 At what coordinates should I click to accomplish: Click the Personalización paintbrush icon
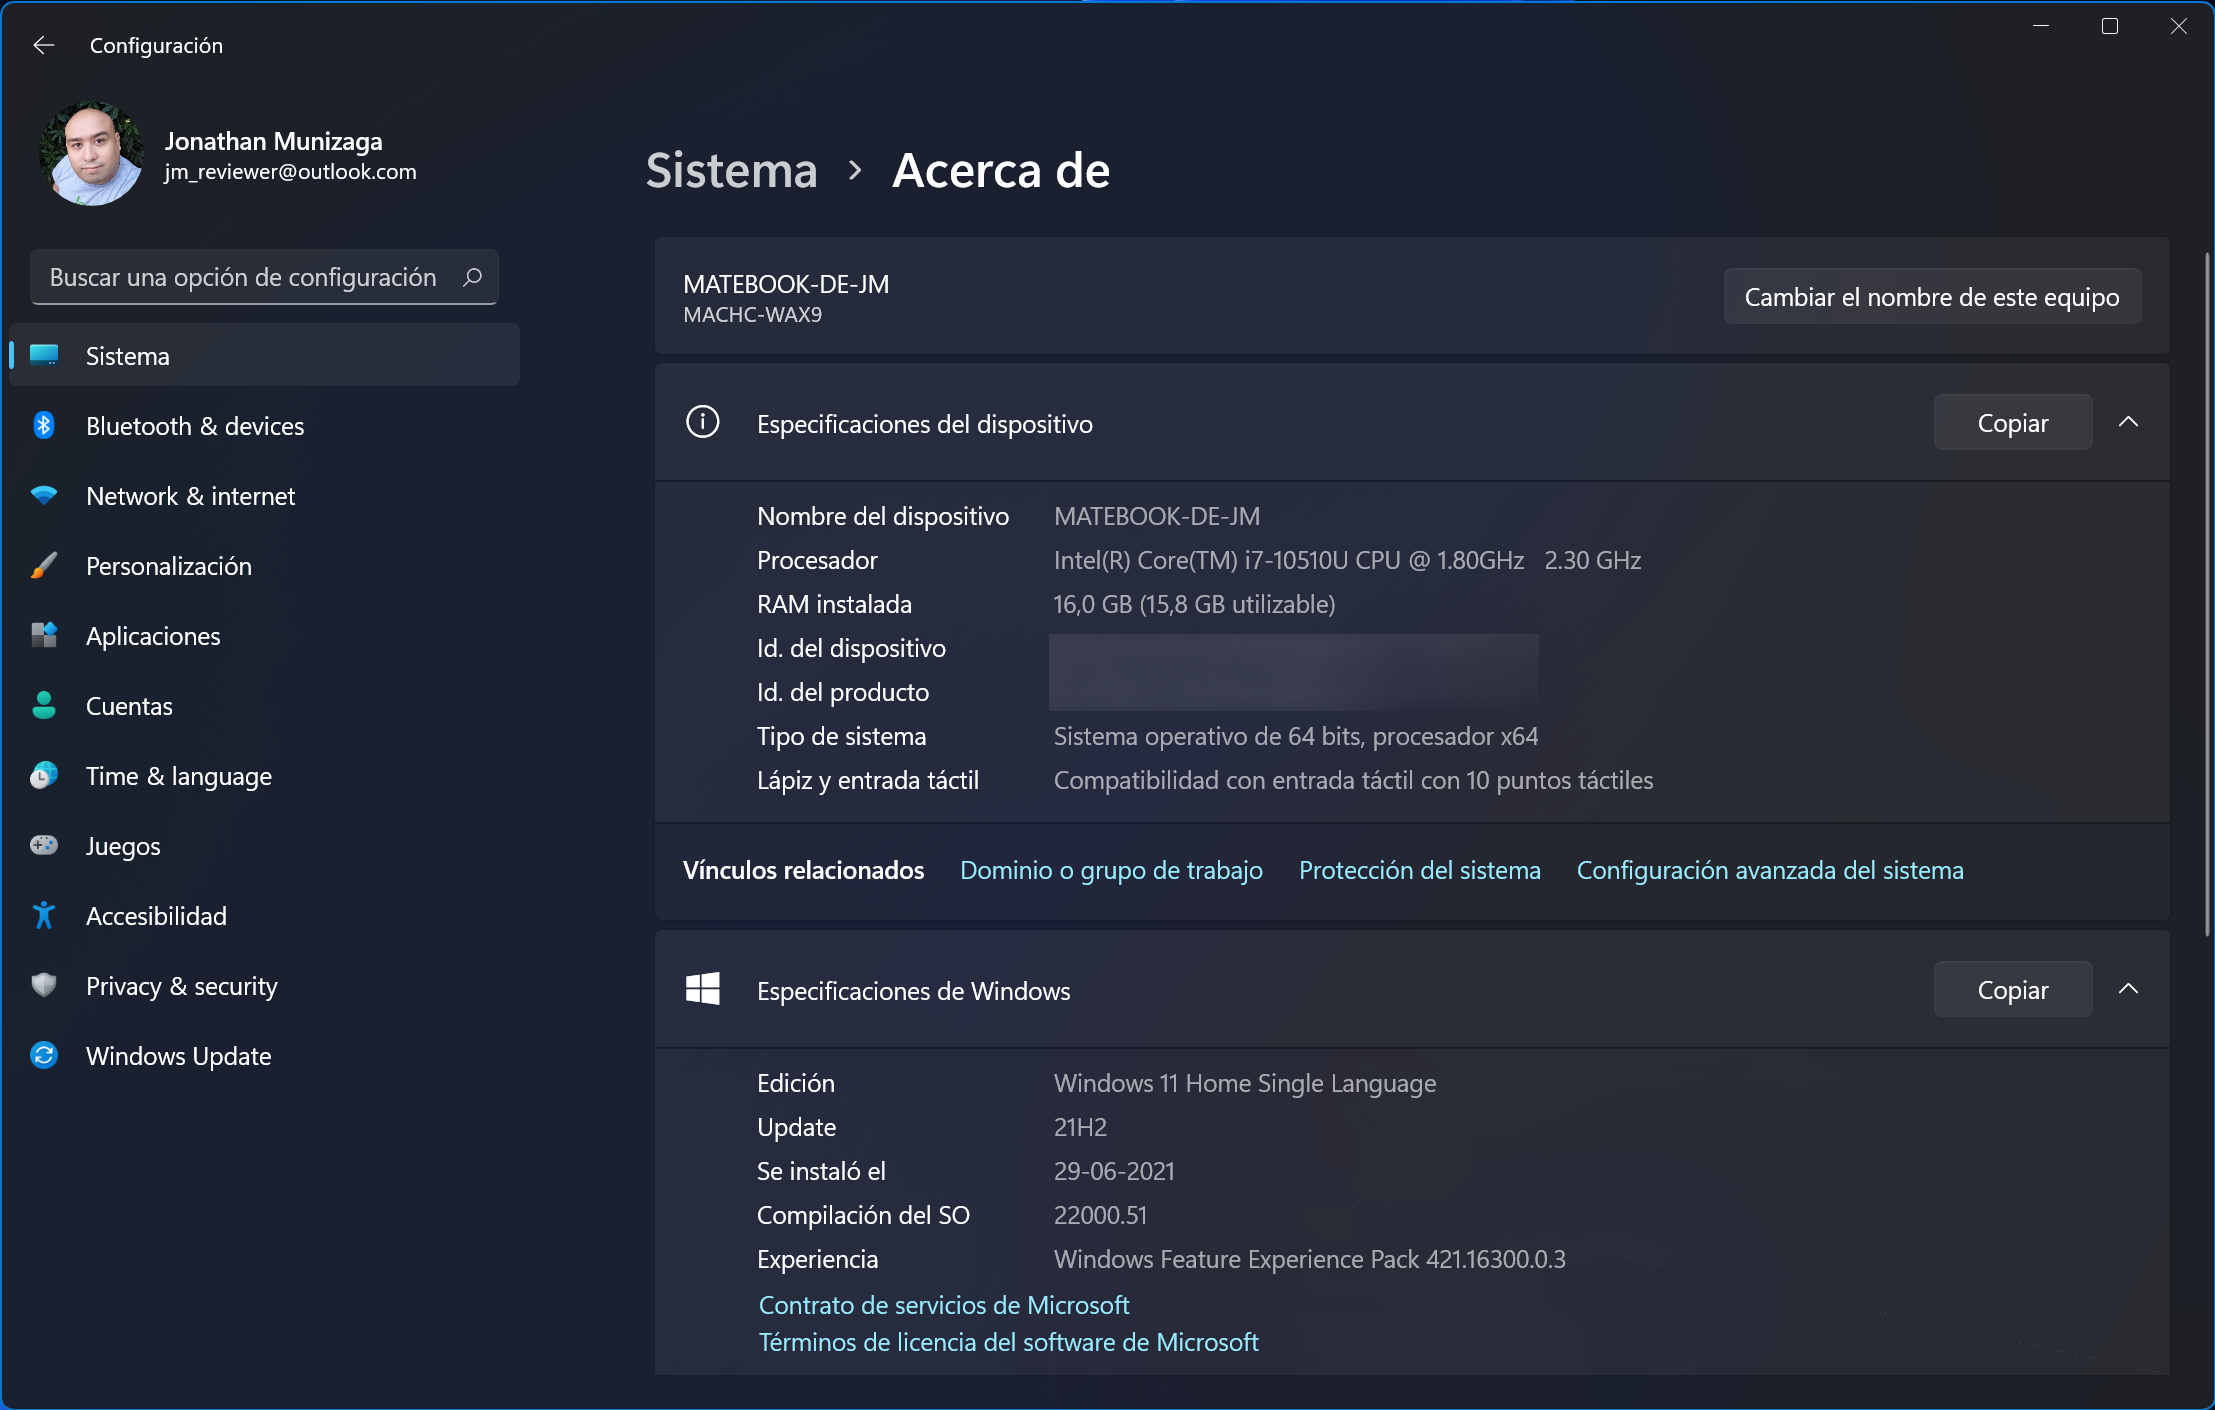pos(44,566)
